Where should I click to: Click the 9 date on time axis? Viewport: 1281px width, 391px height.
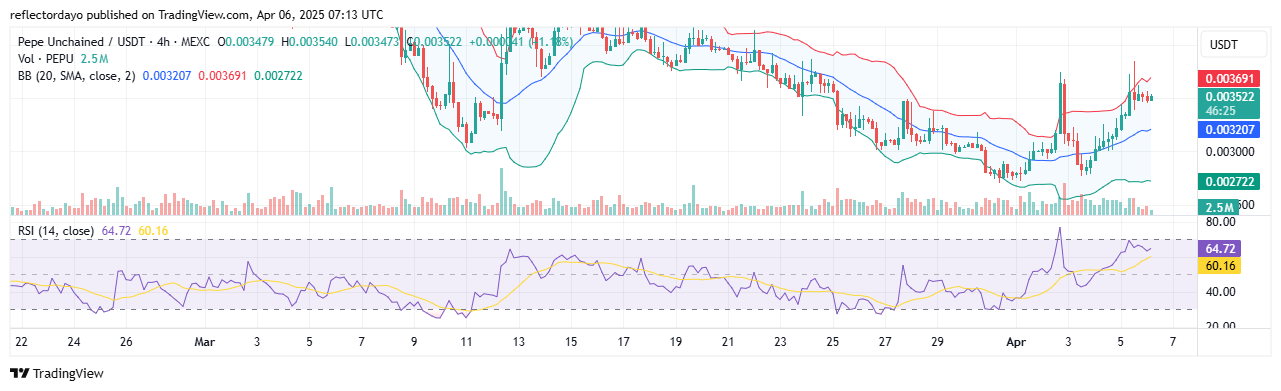tap(413, 342)
